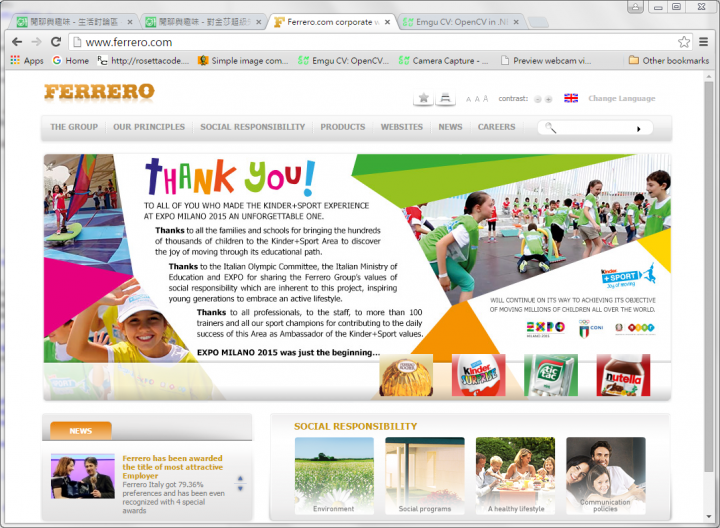Open the Environment tile
The width and height of the screenshot is (720, 528).
(334, 476)
